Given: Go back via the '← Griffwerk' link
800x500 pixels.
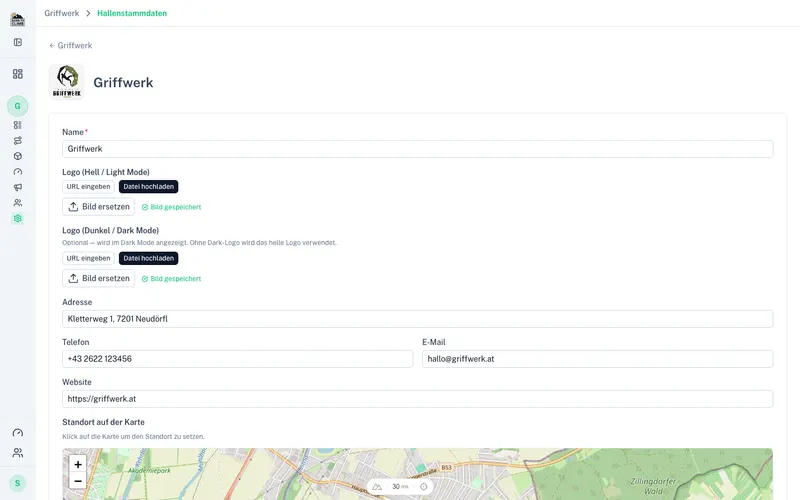Looking at the screenshot, I should tap(70, 45).
